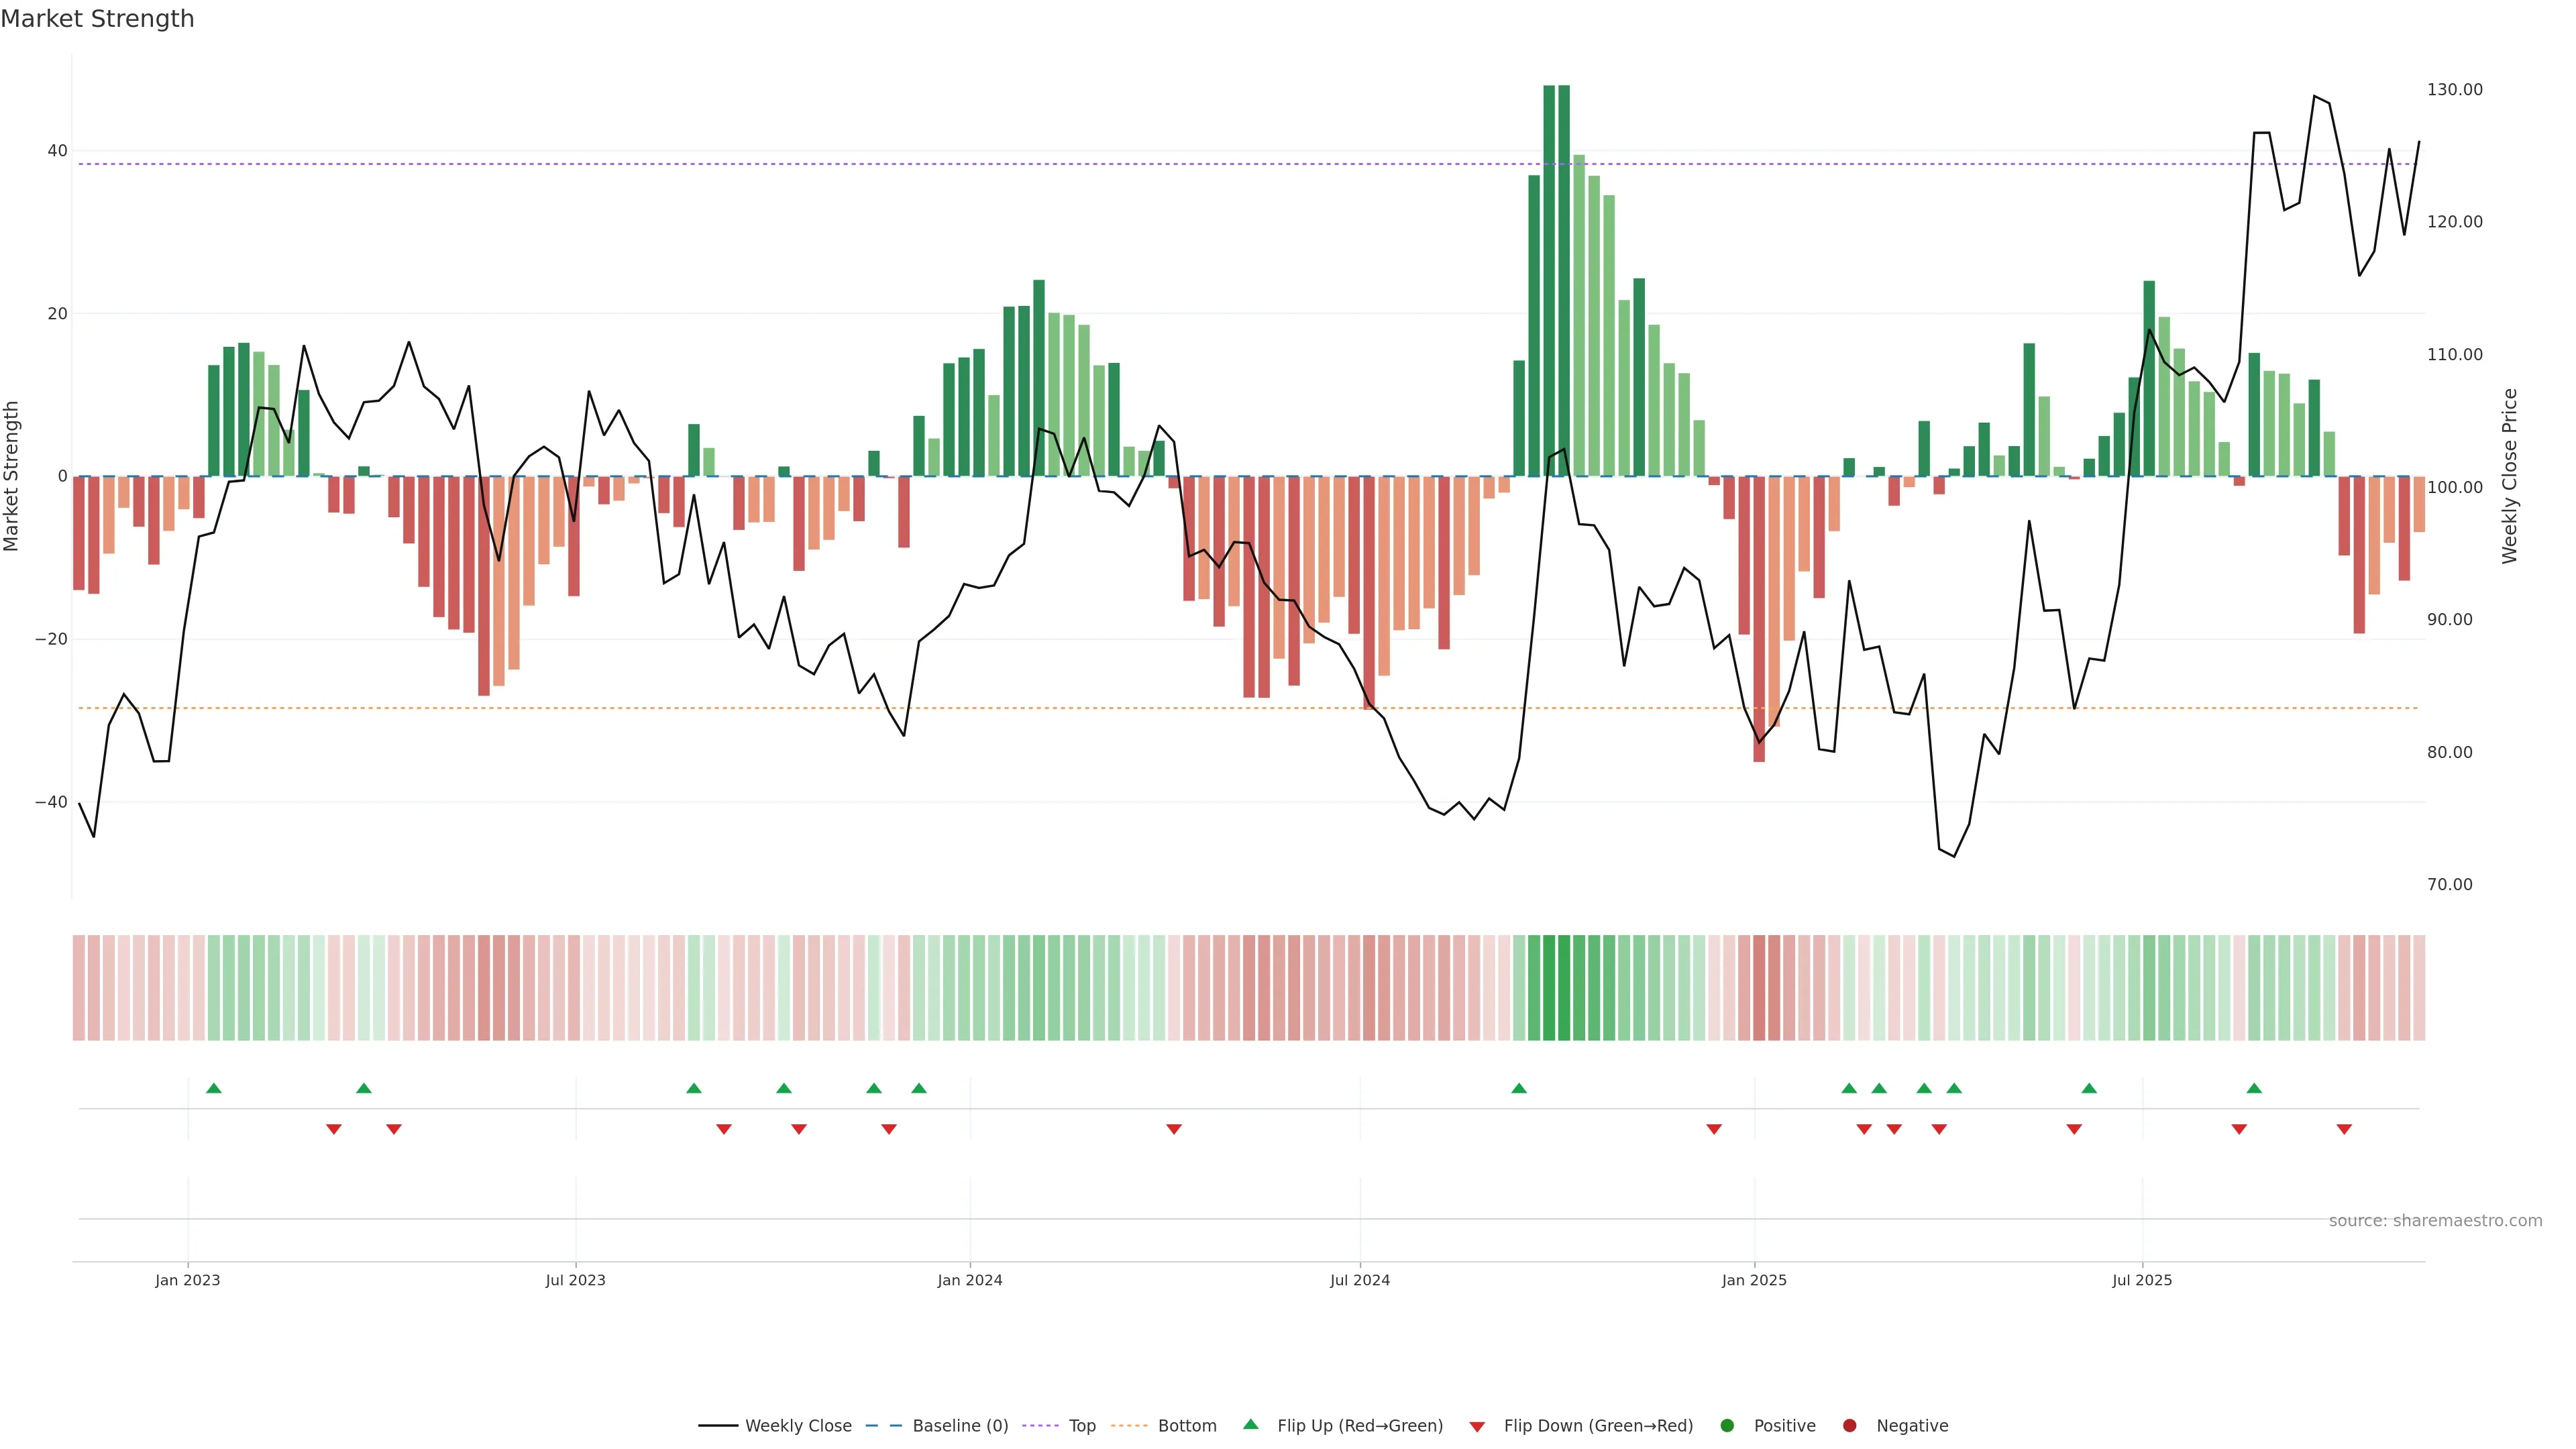Click the Negative red circle legend icon
Image resolution: width=2576 pixels, height=1449 pixels.
(x=1849, y=1426)
